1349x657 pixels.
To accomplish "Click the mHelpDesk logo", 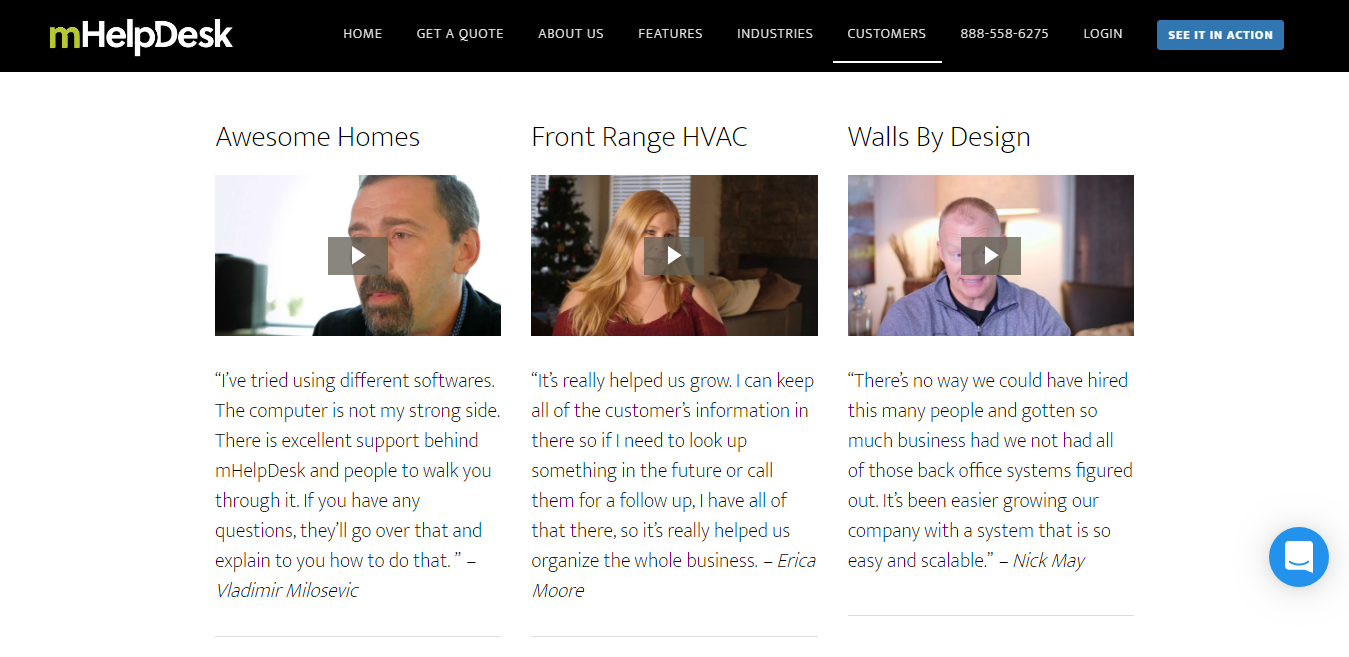I will tap(141, 36).
